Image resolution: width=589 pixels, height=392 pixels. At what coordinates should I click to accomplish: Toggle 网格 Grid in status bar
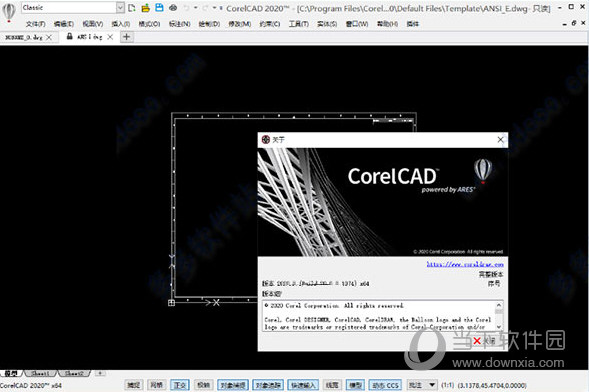coord(156,385)
